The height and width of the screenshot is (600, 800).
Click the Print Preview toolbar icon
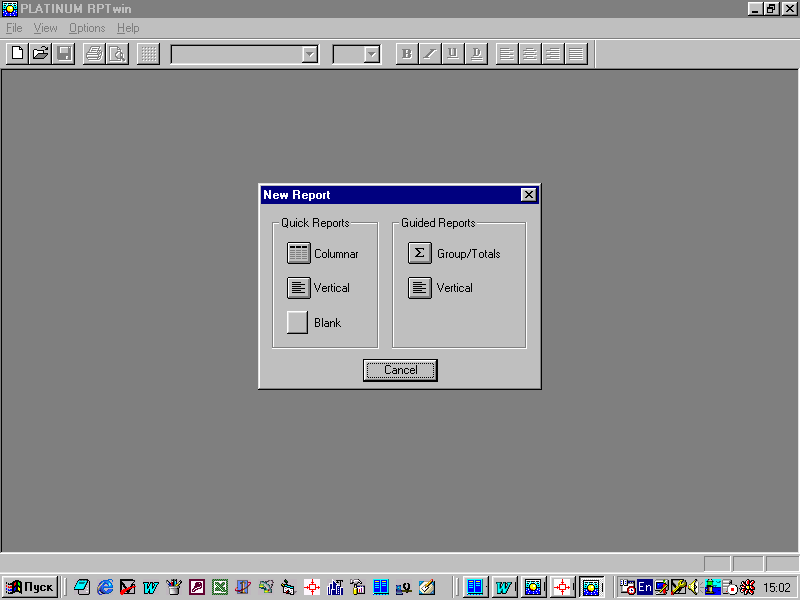tap(117, 54)
